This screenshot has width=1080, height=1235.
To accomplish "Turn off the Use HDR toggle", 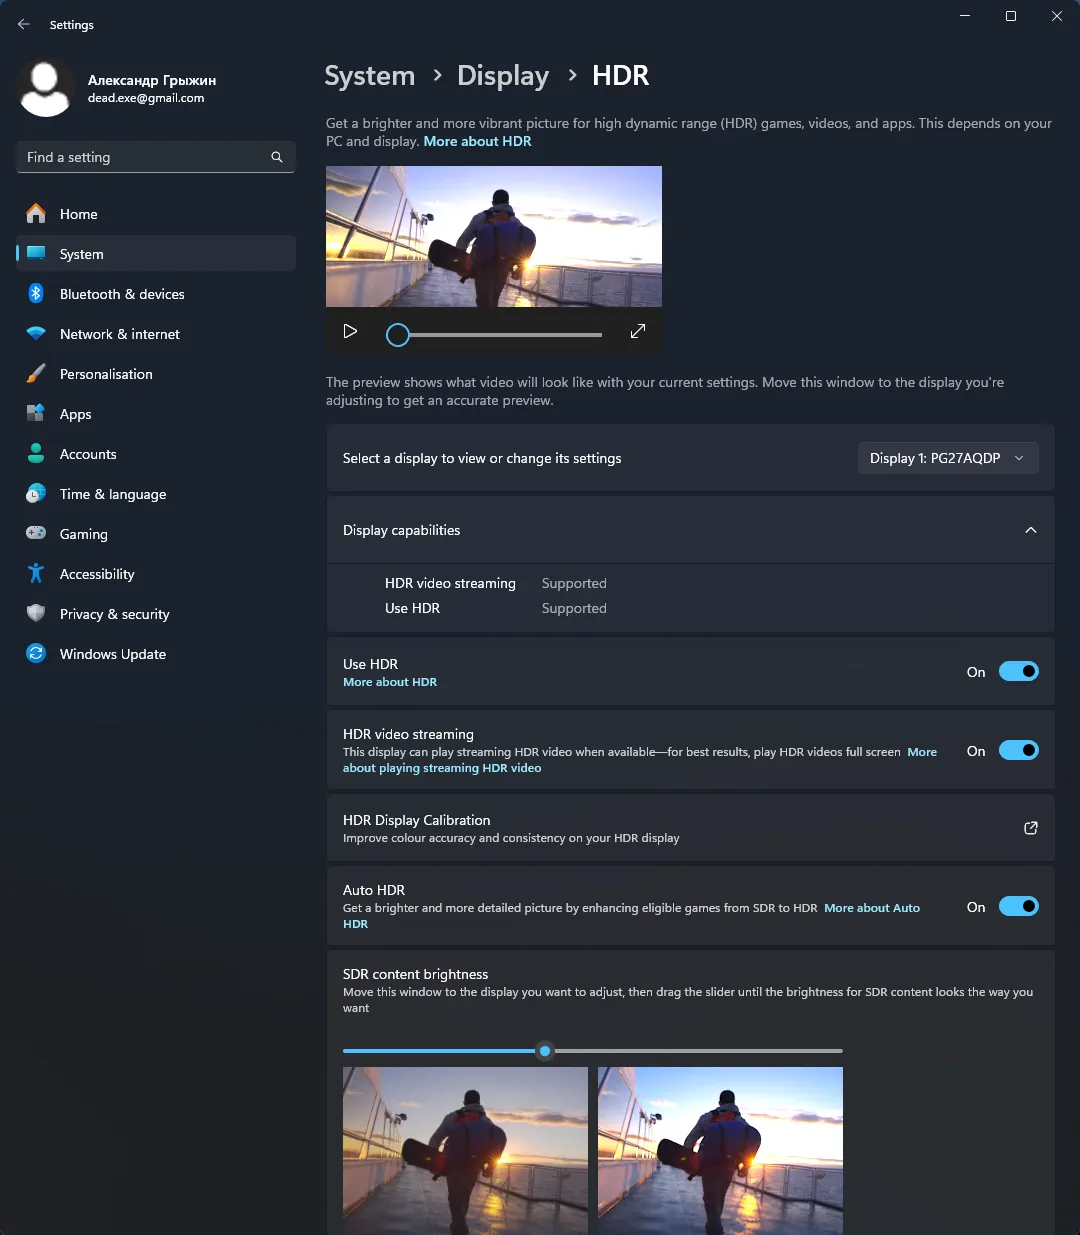I will click(x=1018, y=672).
